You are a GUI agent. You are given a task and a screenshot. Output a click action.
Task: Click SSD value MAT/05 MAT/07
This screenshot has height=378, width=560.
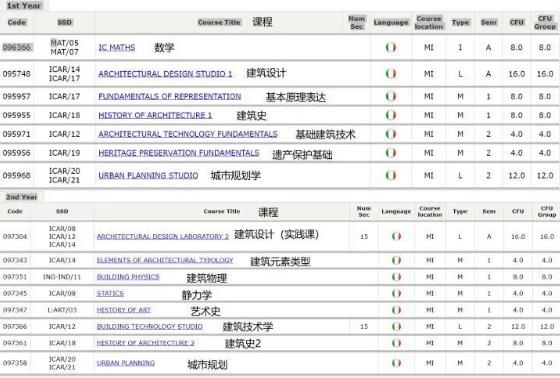[x=64, y=48]
